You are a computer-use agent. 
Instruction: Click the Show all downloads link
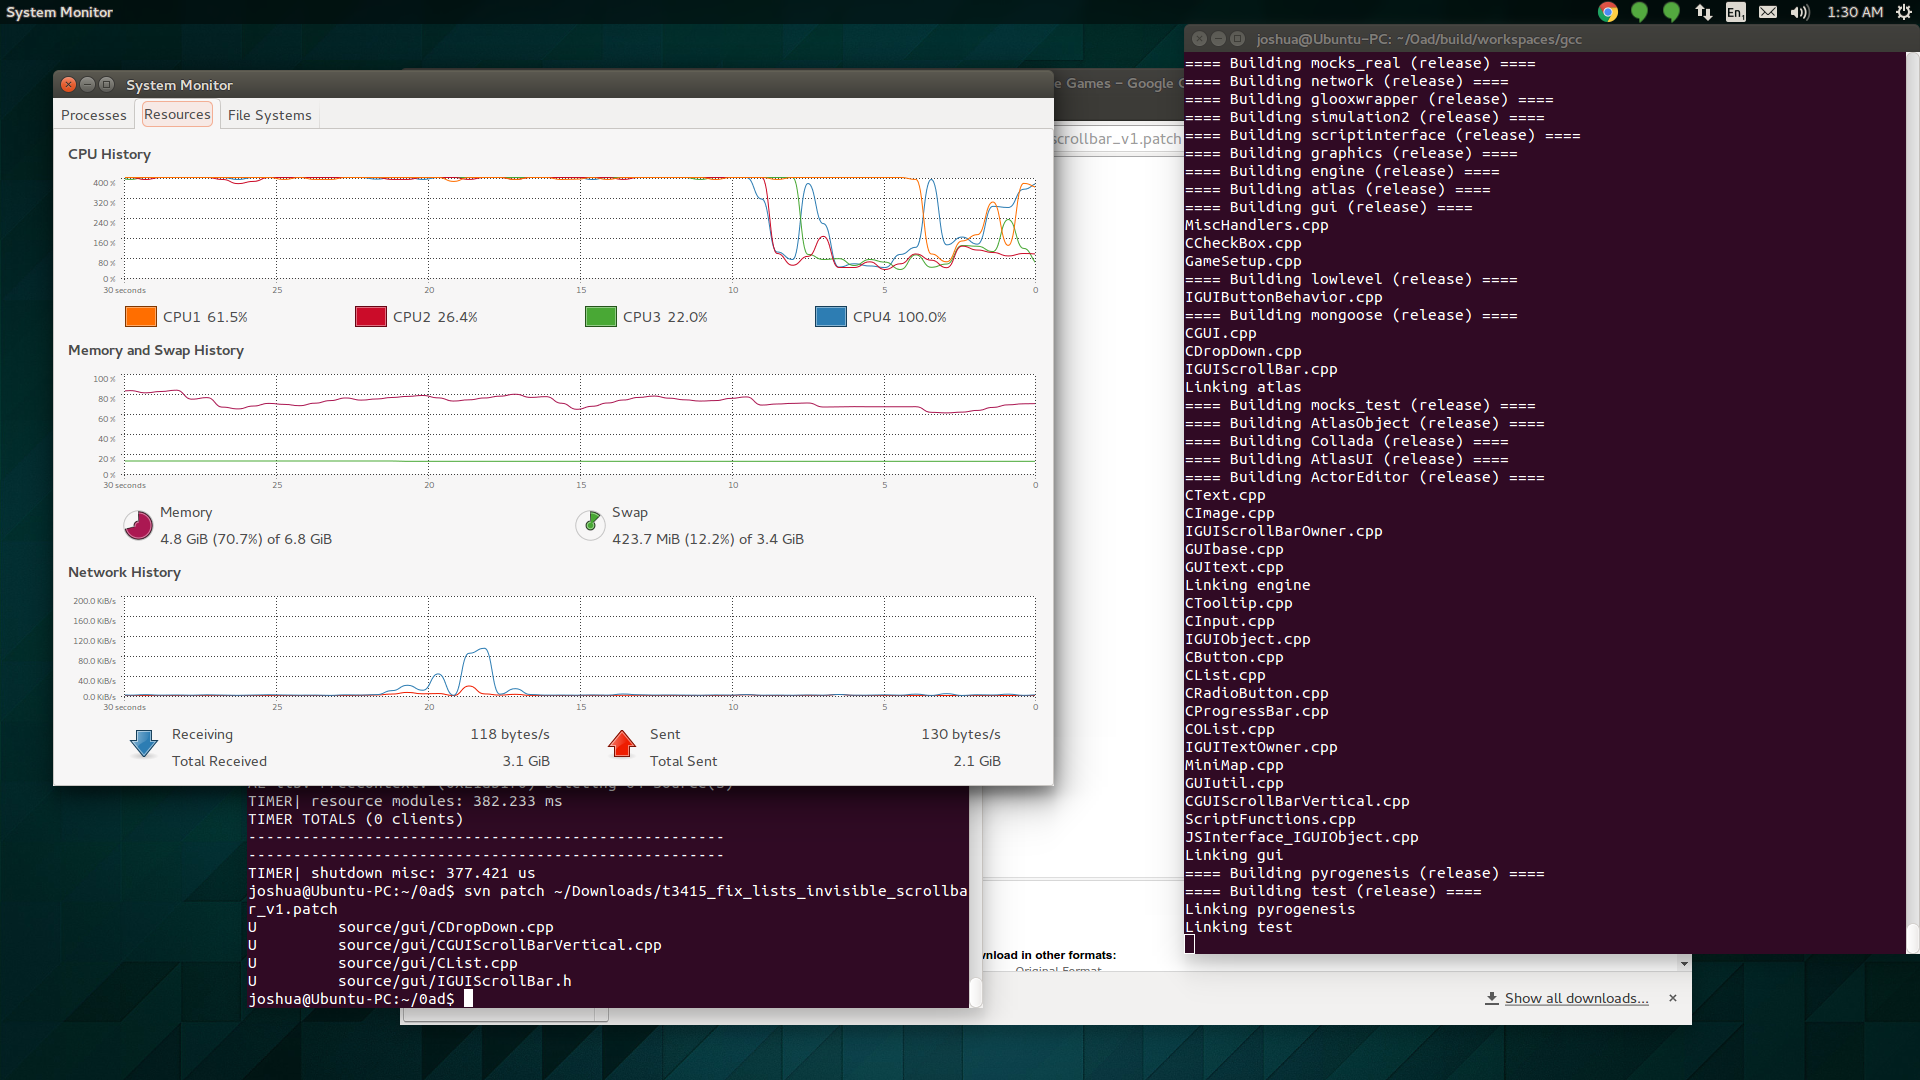1576,998
